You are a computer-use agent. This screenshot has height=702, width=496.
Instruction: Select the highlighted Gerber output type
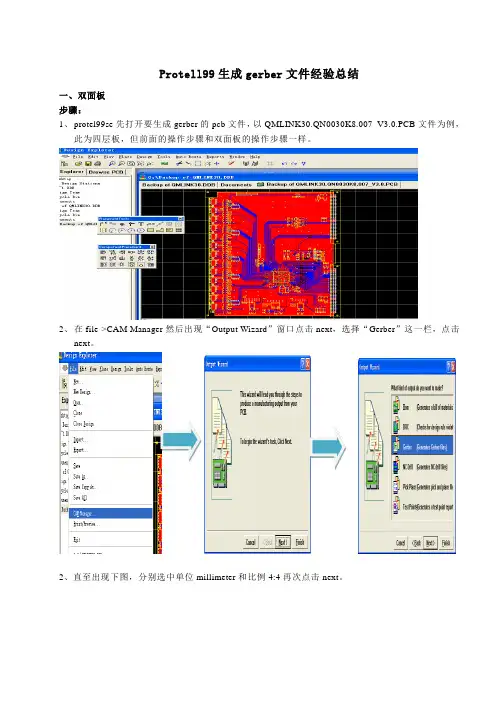pyautogui.click(x=423, y=446)
